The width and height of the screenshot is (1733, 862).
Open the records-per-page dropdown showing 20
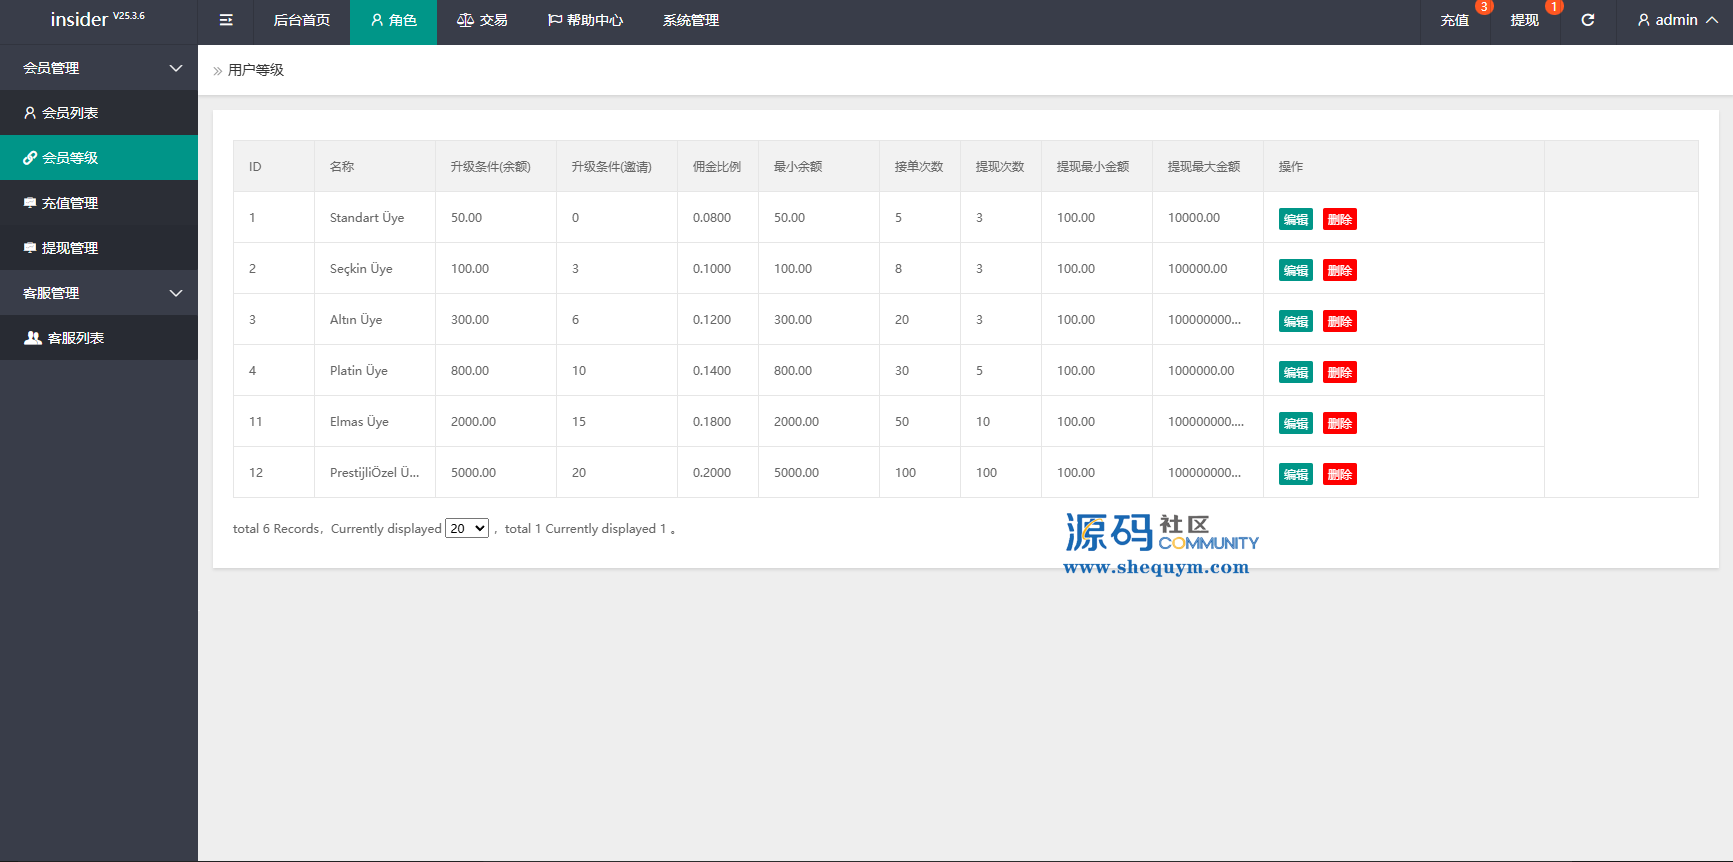point(467,529)
